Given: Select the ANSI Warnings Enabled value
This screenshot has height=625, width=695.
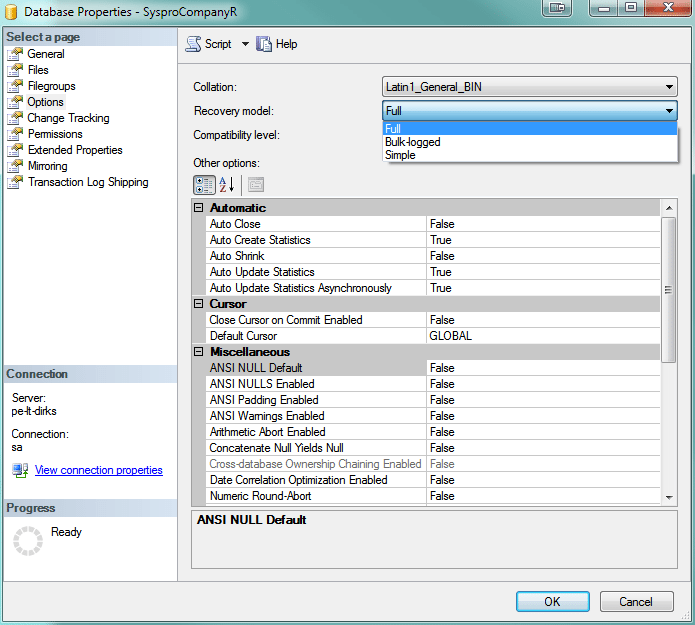Looking at the screenshot, I should [543, 415].
